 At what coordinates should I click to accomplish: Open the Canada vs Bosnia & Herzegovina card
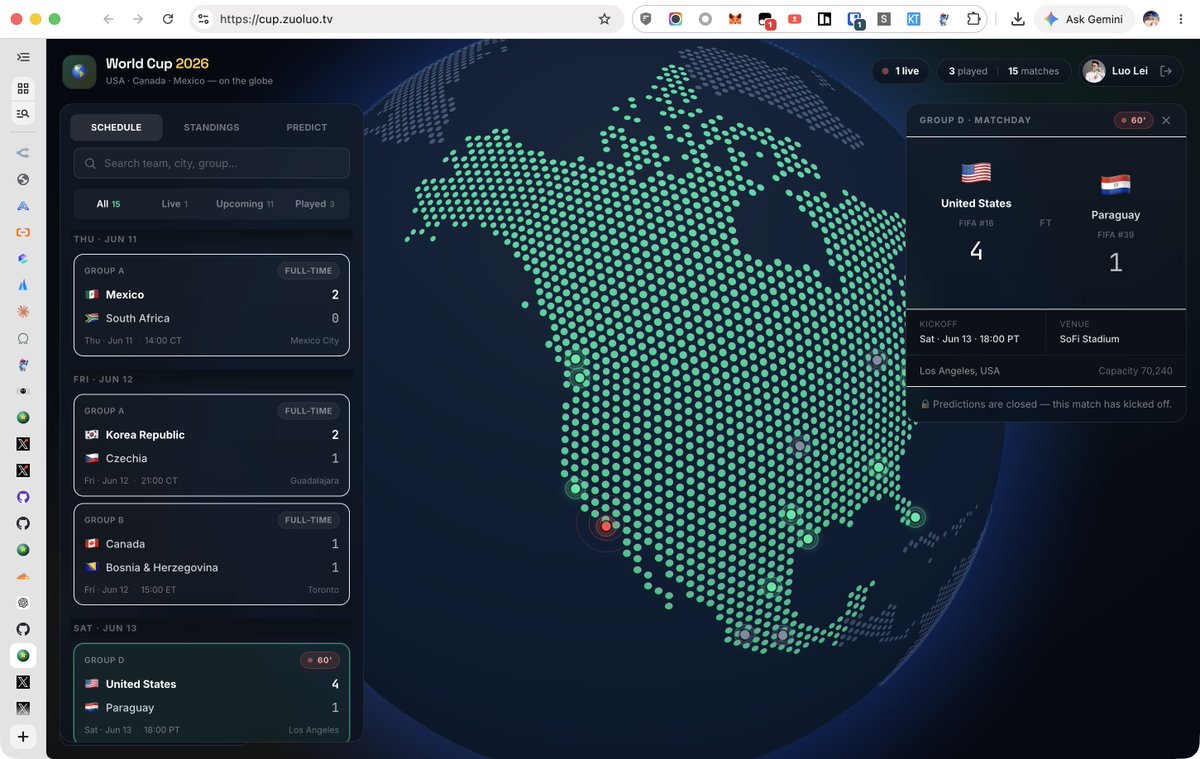(211, 554)
